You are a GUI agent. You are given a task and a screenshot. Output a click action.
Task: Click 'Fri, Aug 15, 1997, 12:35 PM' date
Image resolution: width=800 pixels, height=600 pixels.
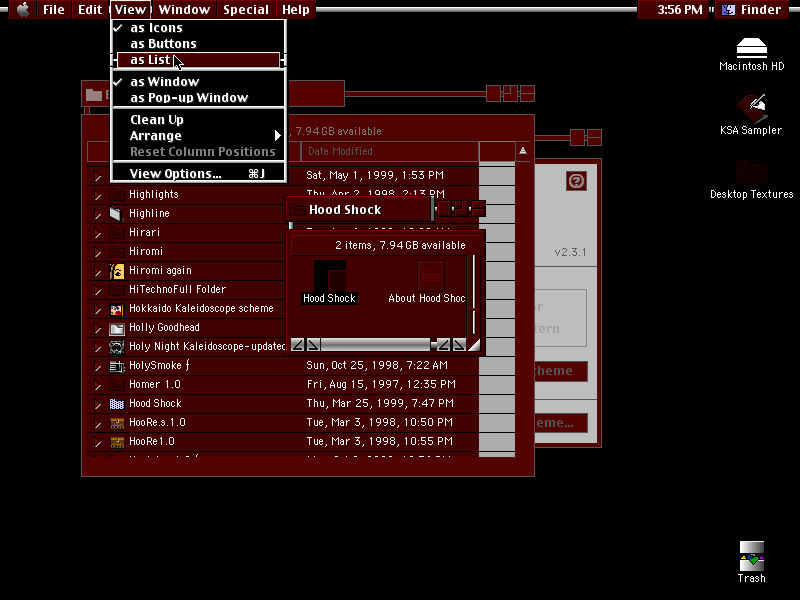[x=381, y=384]
